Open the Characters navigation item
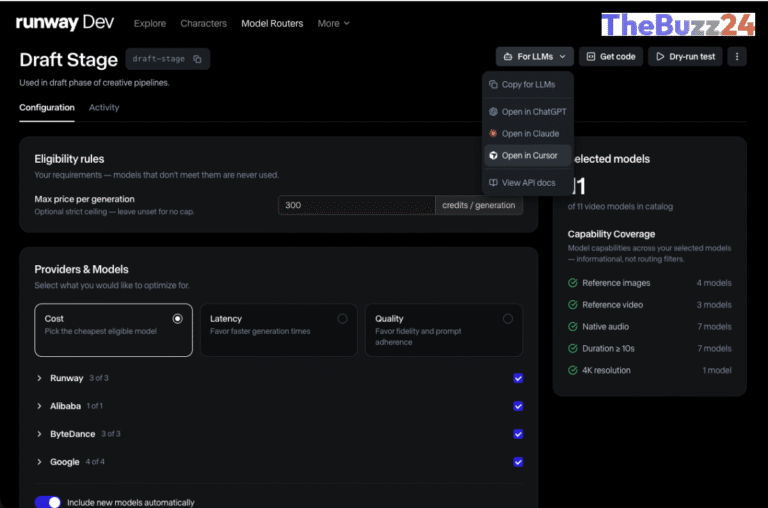This screenshot has width=768, height=508. pos(203,24)
